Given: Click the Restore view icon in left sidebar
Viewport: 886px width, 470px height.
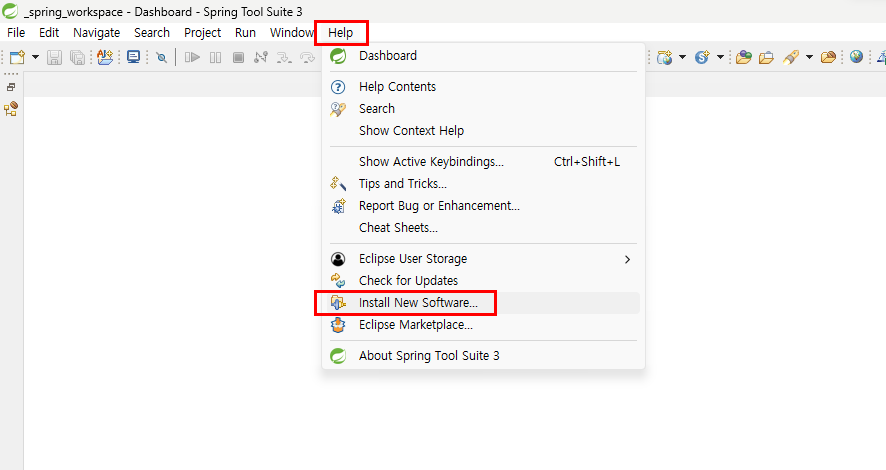Looking at the screenshot, I should [x=11, y=87].
